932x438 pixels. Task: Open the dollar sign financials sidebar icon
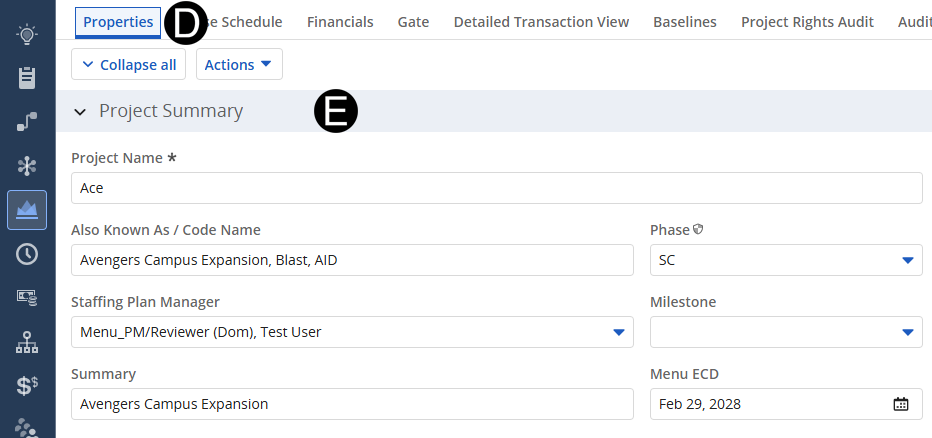(27, 386)
